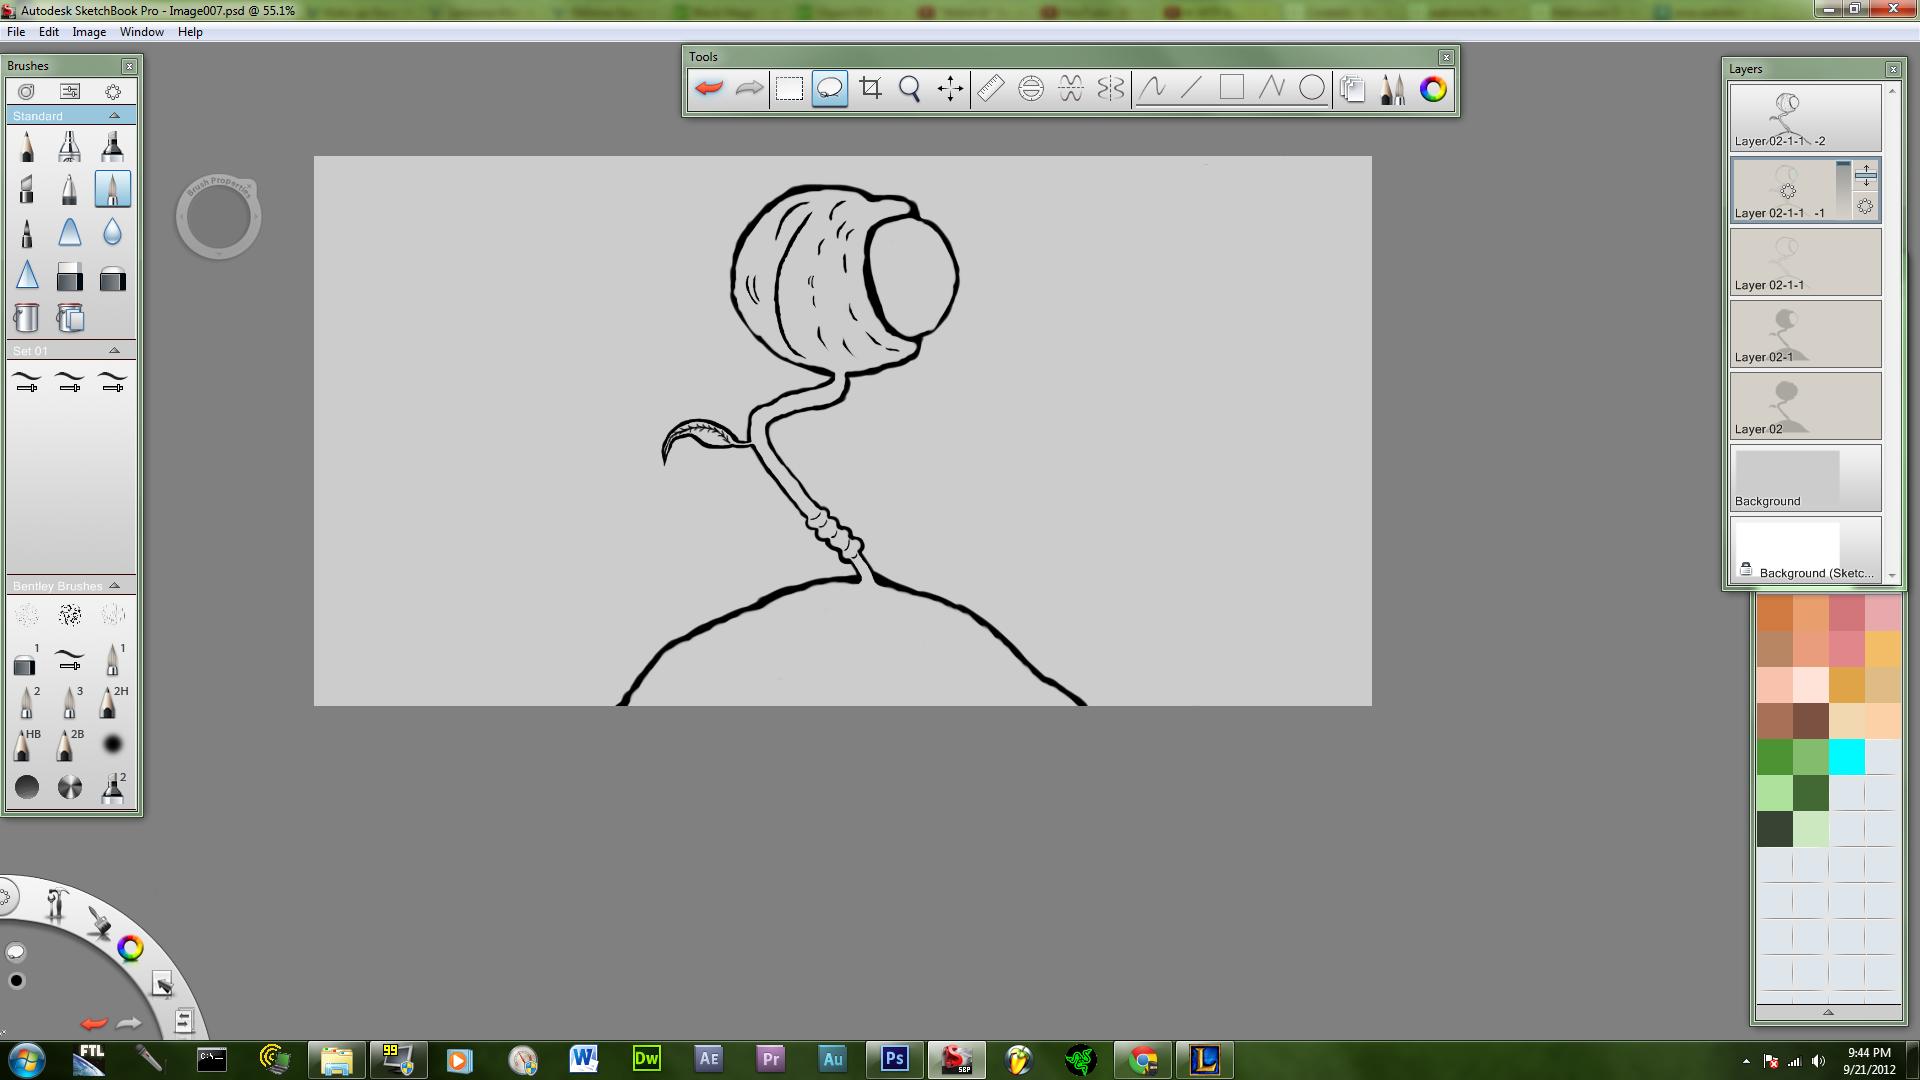The height and width of the screenshot is (1080, 1920).
Task: Toggle the Symmetry tool
Action: tap(1111, 89)
